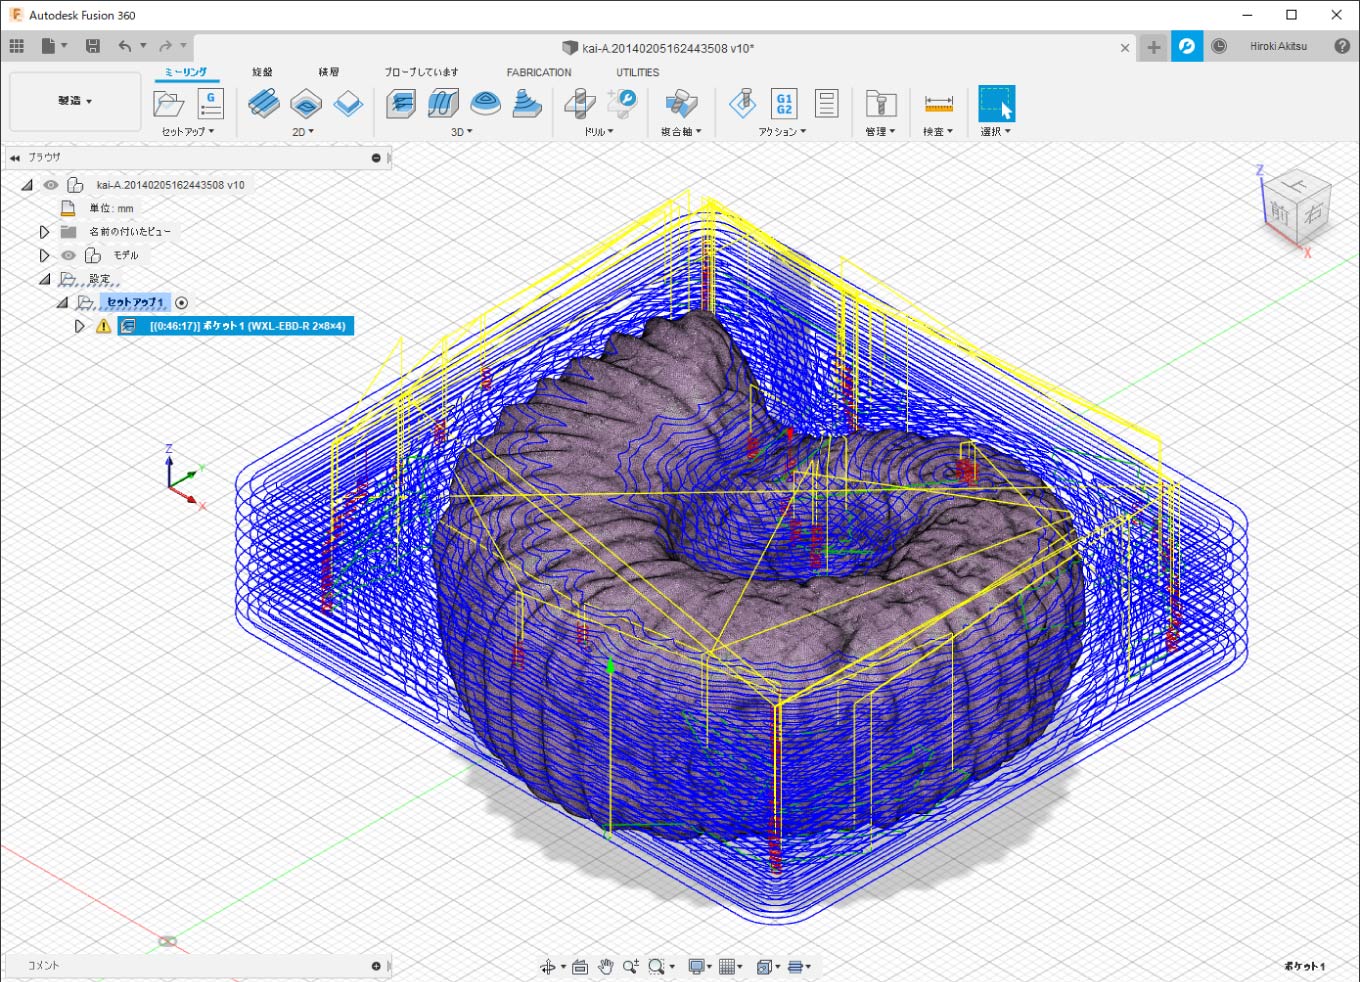Open the 3D milling dropdown label
The height and width of the screenshot is (982, 1360).
click(461, 132)
